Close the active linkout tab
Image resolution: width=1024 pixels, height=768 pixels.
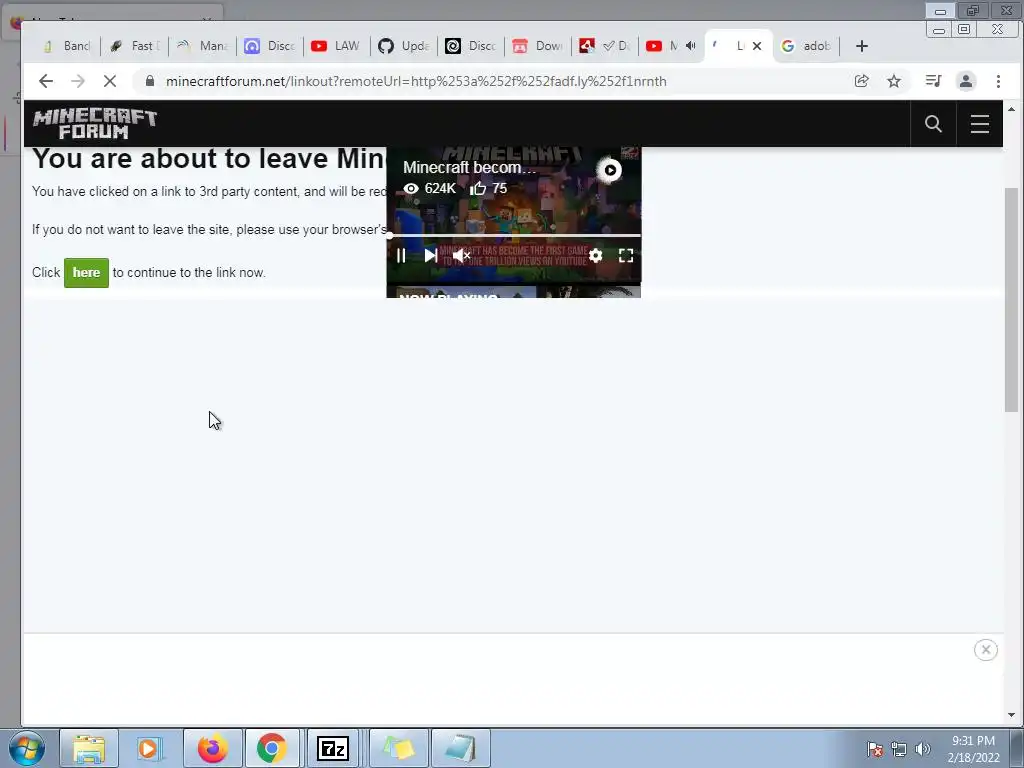click(757, 46)
